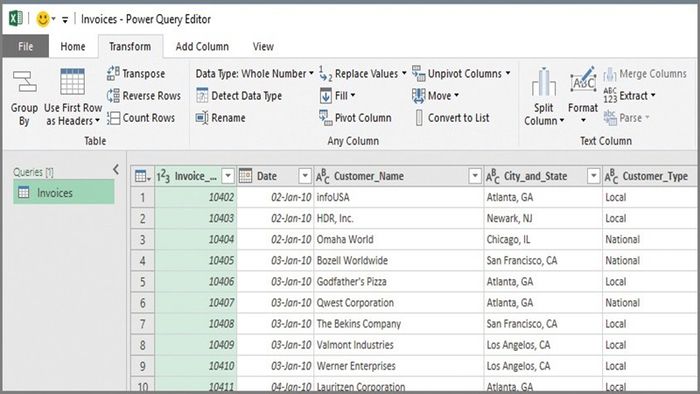
Task: Click the Move icon
Action: click(418, 95)
